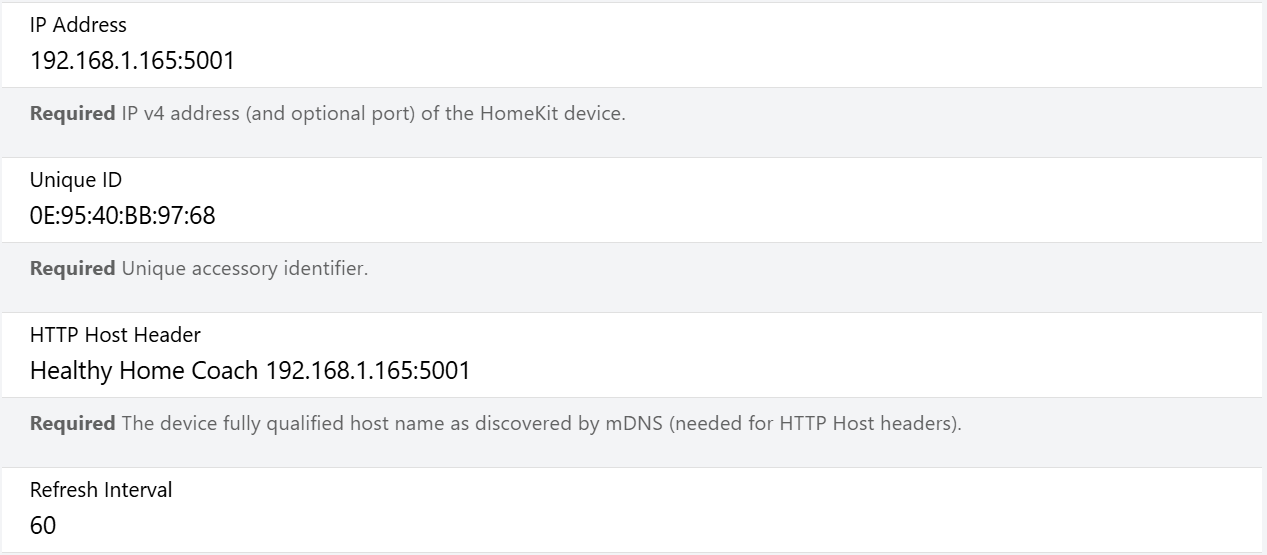1267x555 pixels.
Task: Click the "HTTP Host Header" field label
Action: pyautogui.click(x=115, y=335)
